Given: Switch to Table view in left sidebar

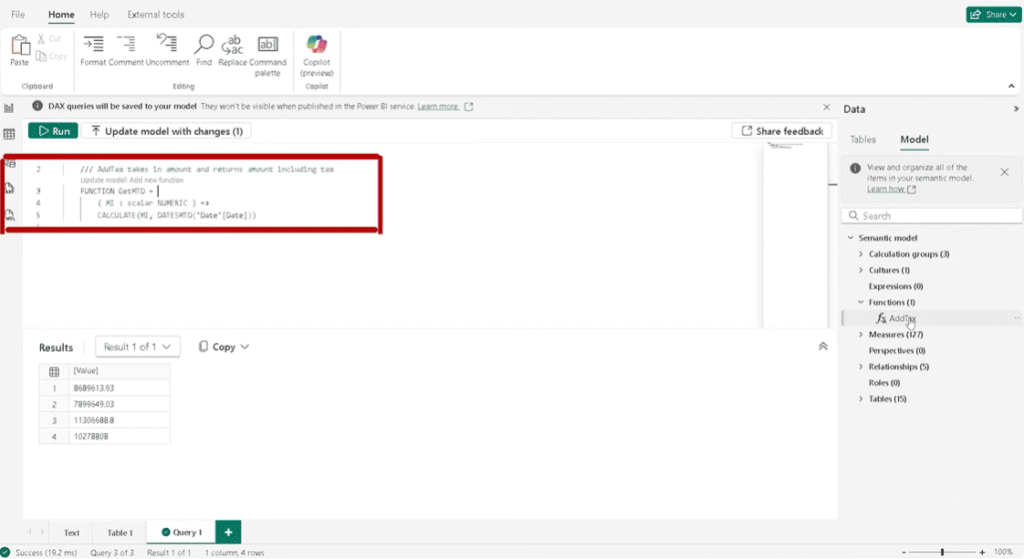Looking at the screenshot, I should point(9,134).
